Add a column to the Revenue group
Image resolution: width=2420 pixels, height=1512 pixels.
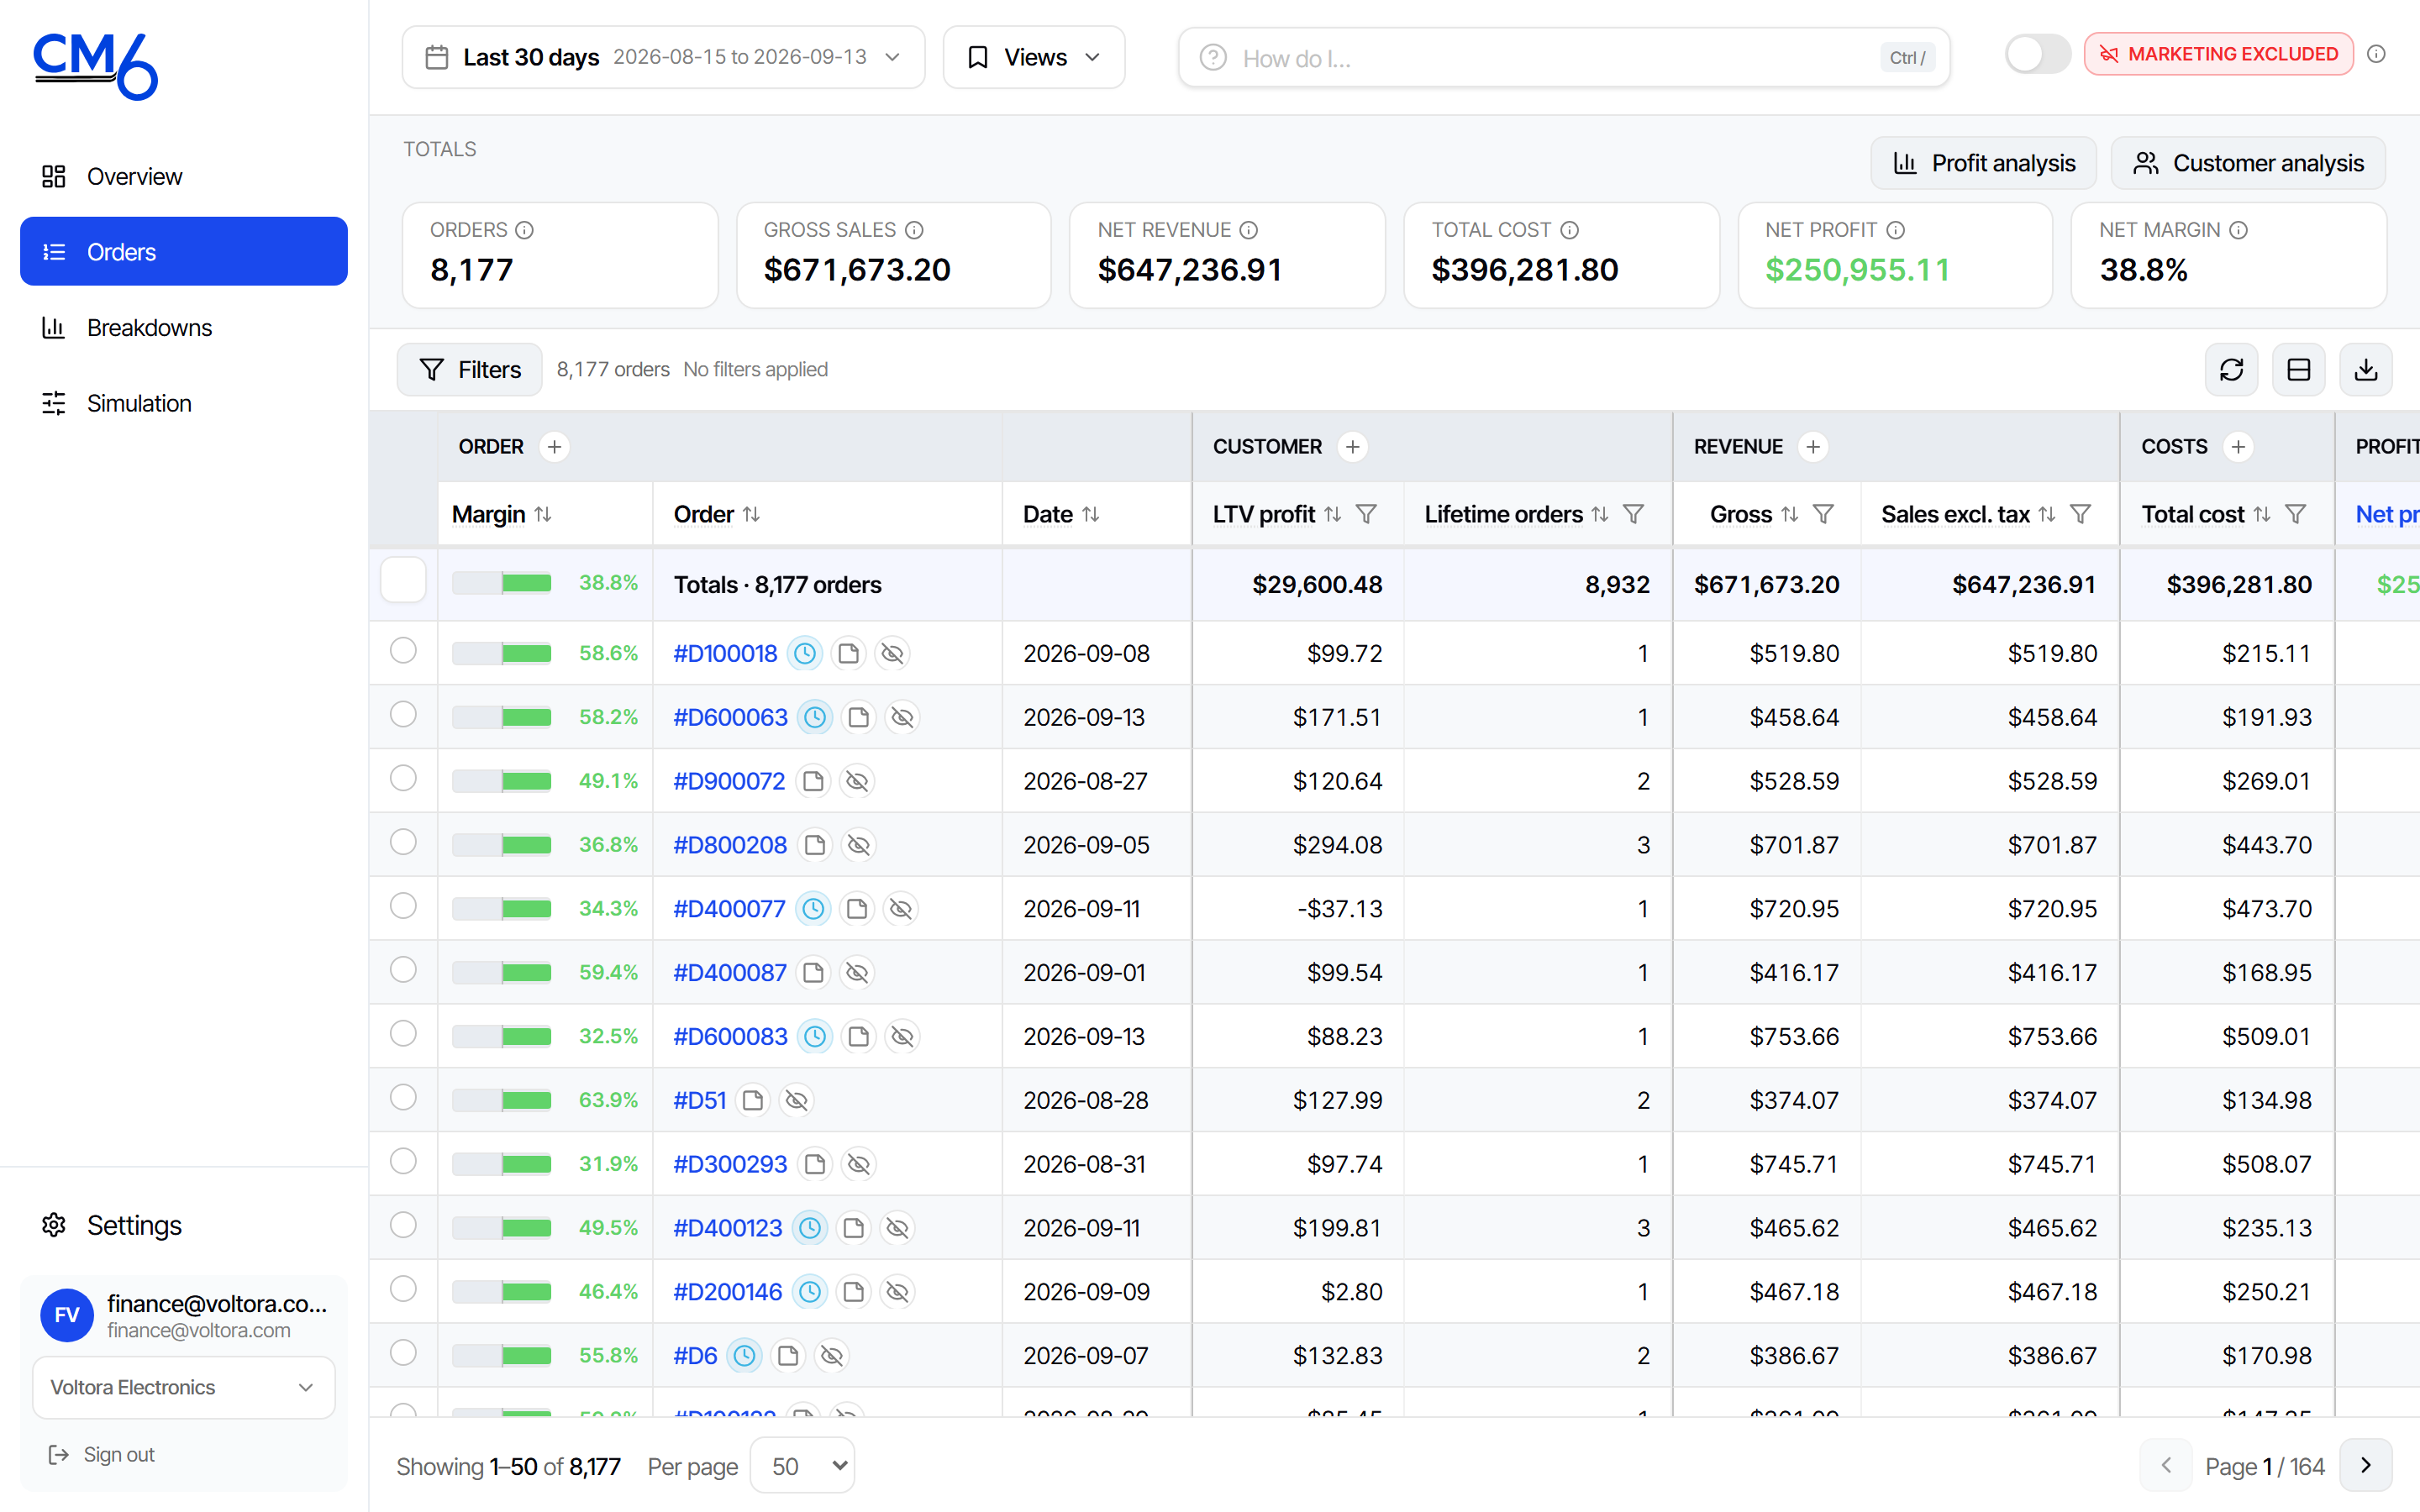[1813, 447]
